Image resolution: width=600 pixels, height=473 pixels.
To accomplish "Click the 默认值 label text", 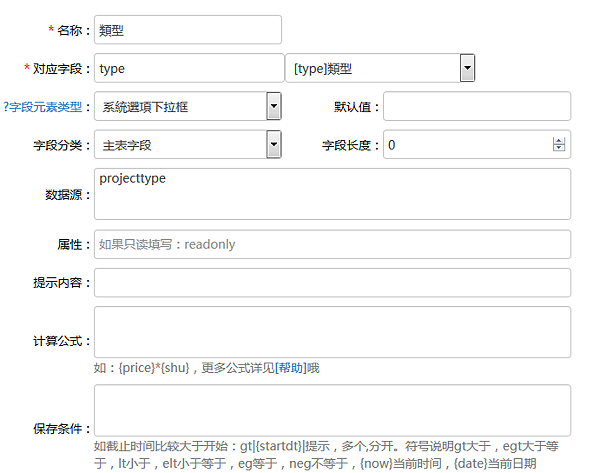I will [353, 107].
